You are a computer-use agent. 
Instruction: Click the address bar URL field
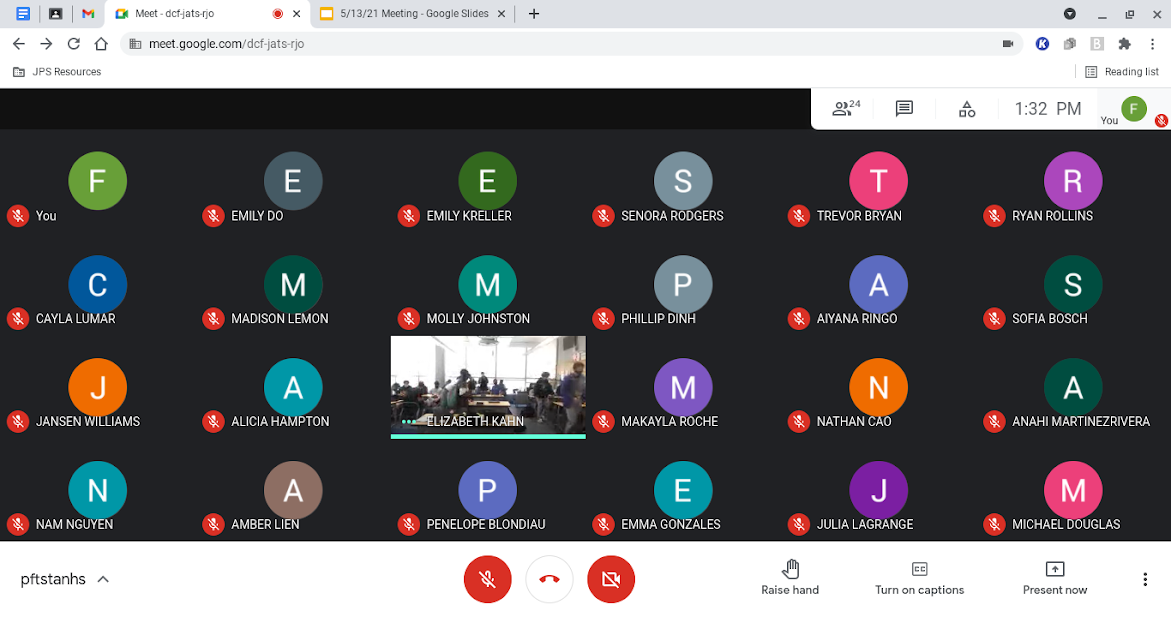tap(568, 43)
